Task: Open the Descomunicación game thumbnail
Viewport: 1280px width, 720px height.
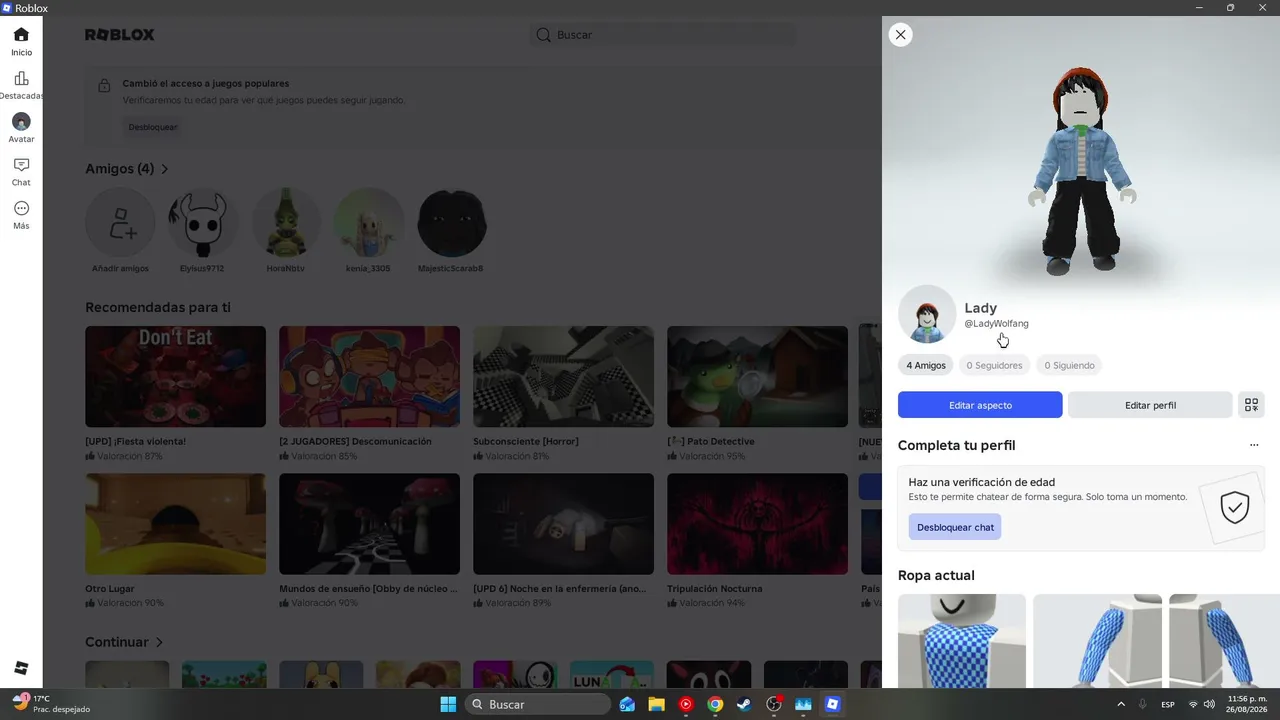Action: [x=369, y=377]
